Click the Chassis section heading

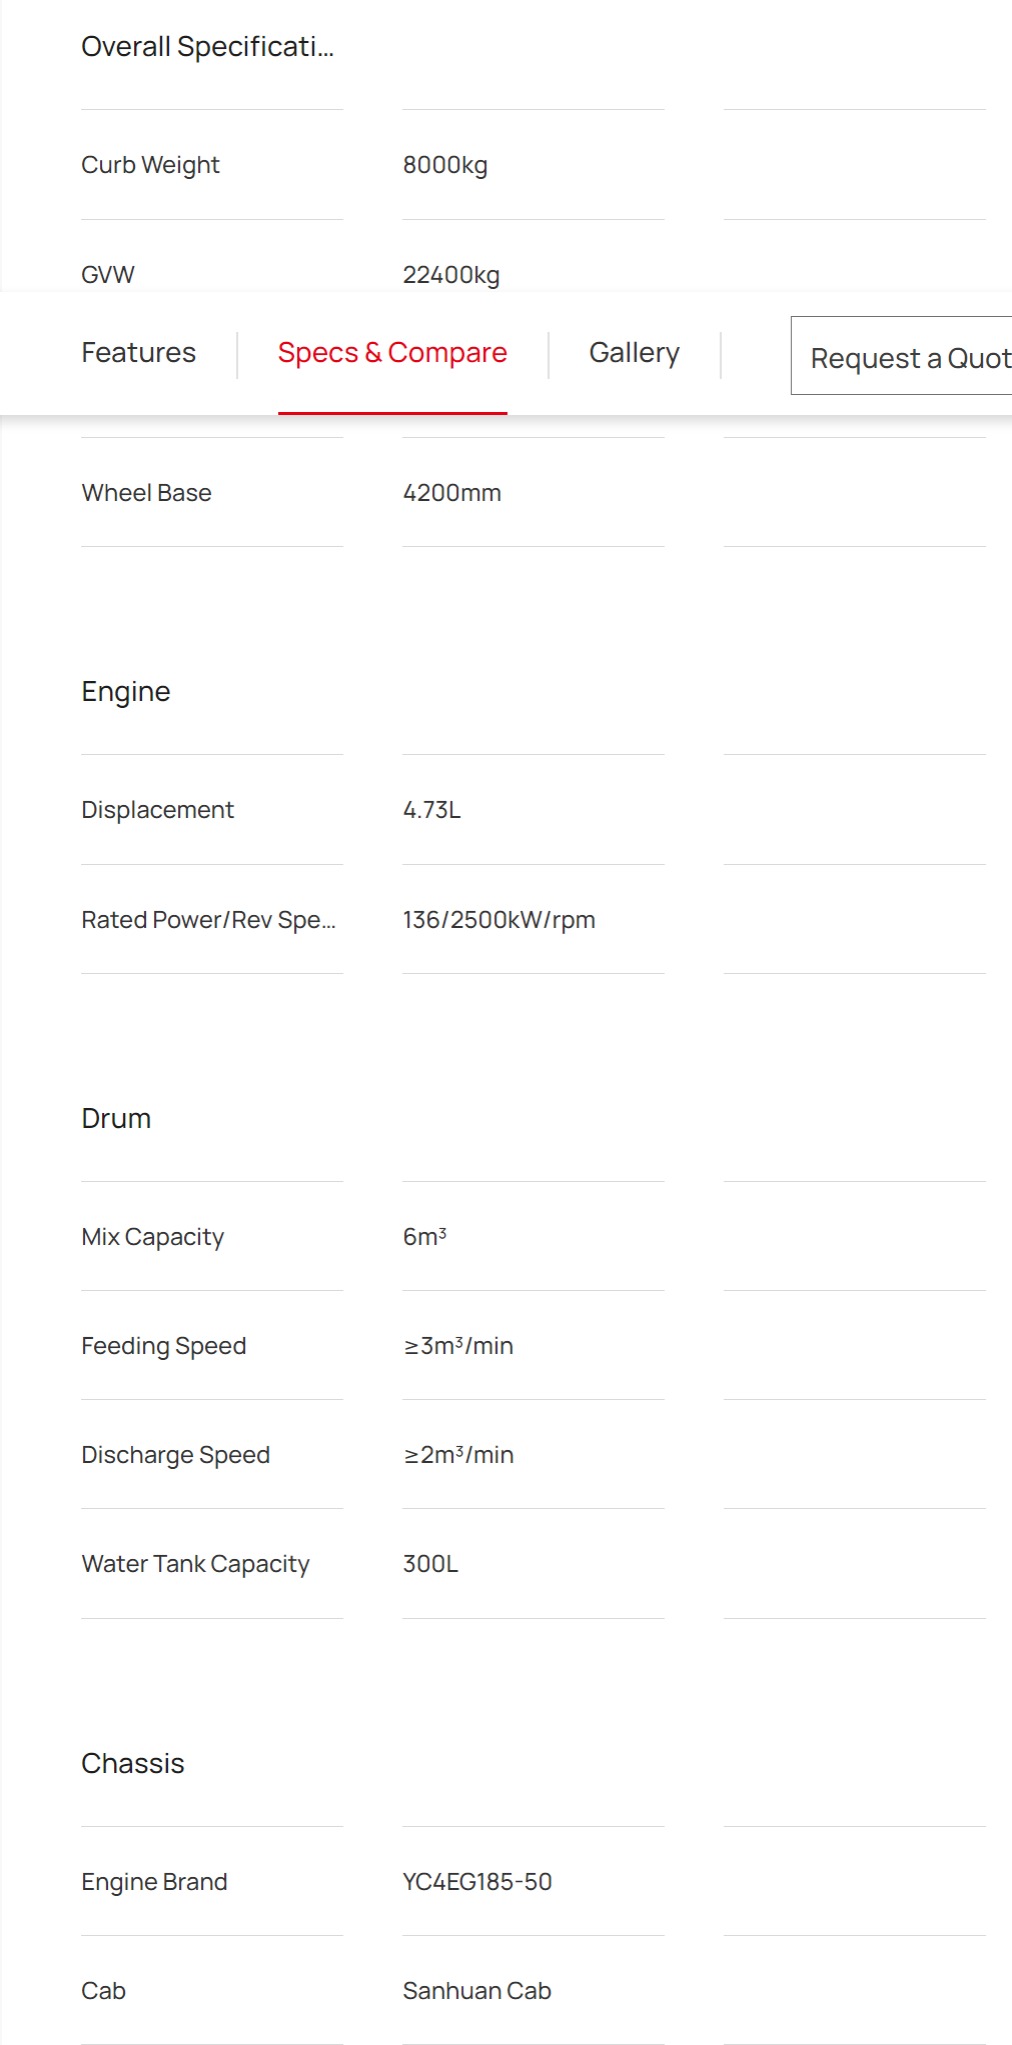point(133,1764)
